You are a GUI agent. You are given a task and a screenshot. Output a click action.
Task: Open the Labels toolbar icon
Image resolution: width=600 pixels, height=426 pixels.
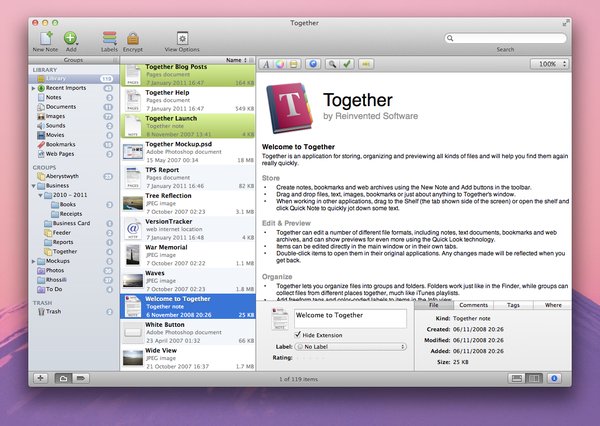[x=109, y=41]
